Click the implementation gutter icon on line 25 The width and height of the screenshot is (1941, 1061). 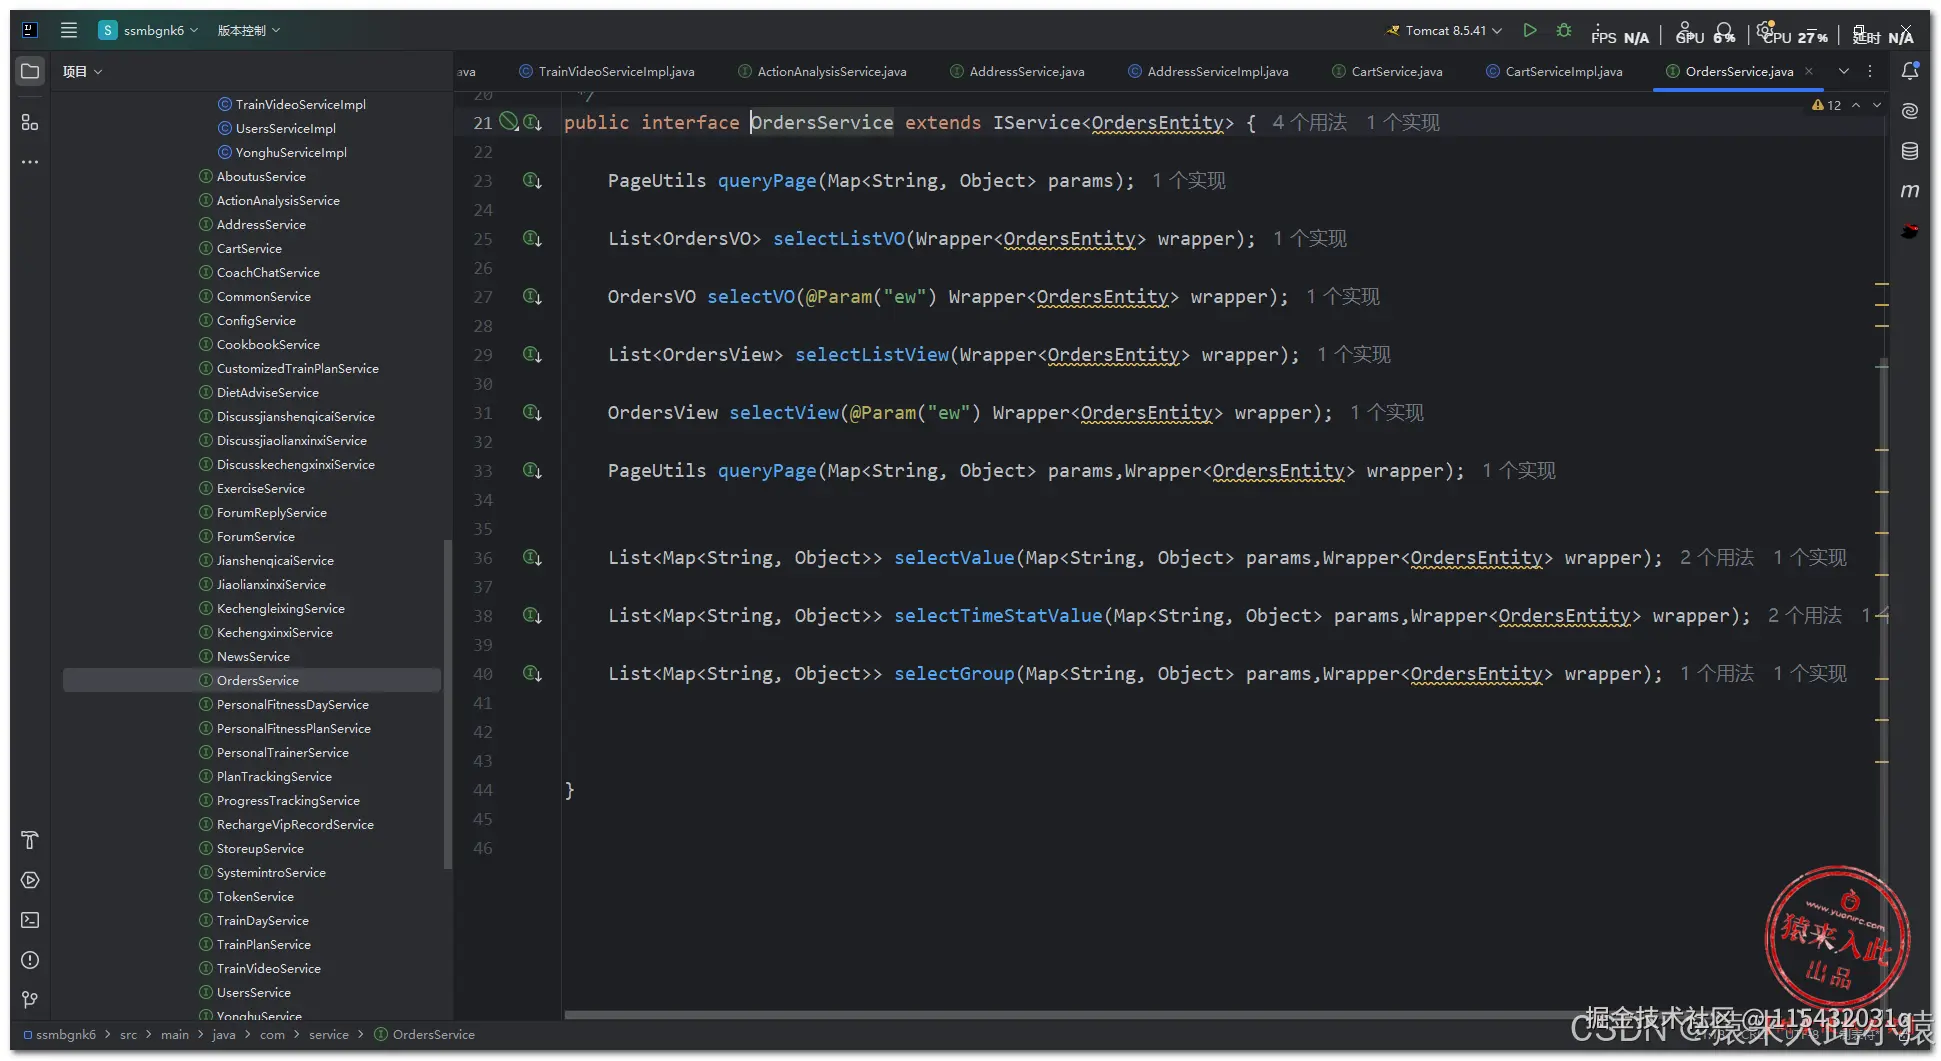pyautogui.click(x=532, y=239)
